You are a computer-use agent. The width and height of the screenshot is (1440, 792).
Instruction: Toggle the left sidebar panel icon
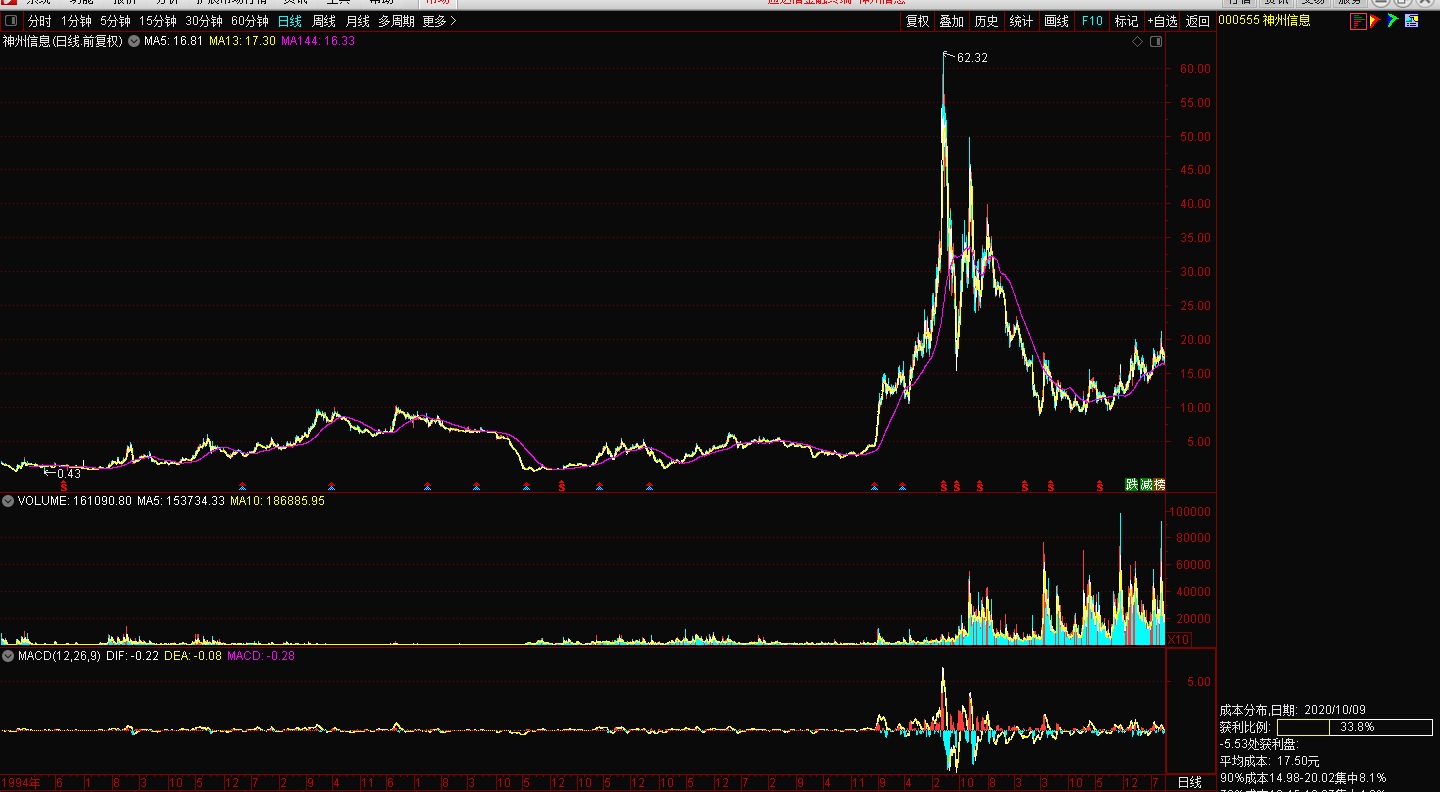[x=12, y=21]
